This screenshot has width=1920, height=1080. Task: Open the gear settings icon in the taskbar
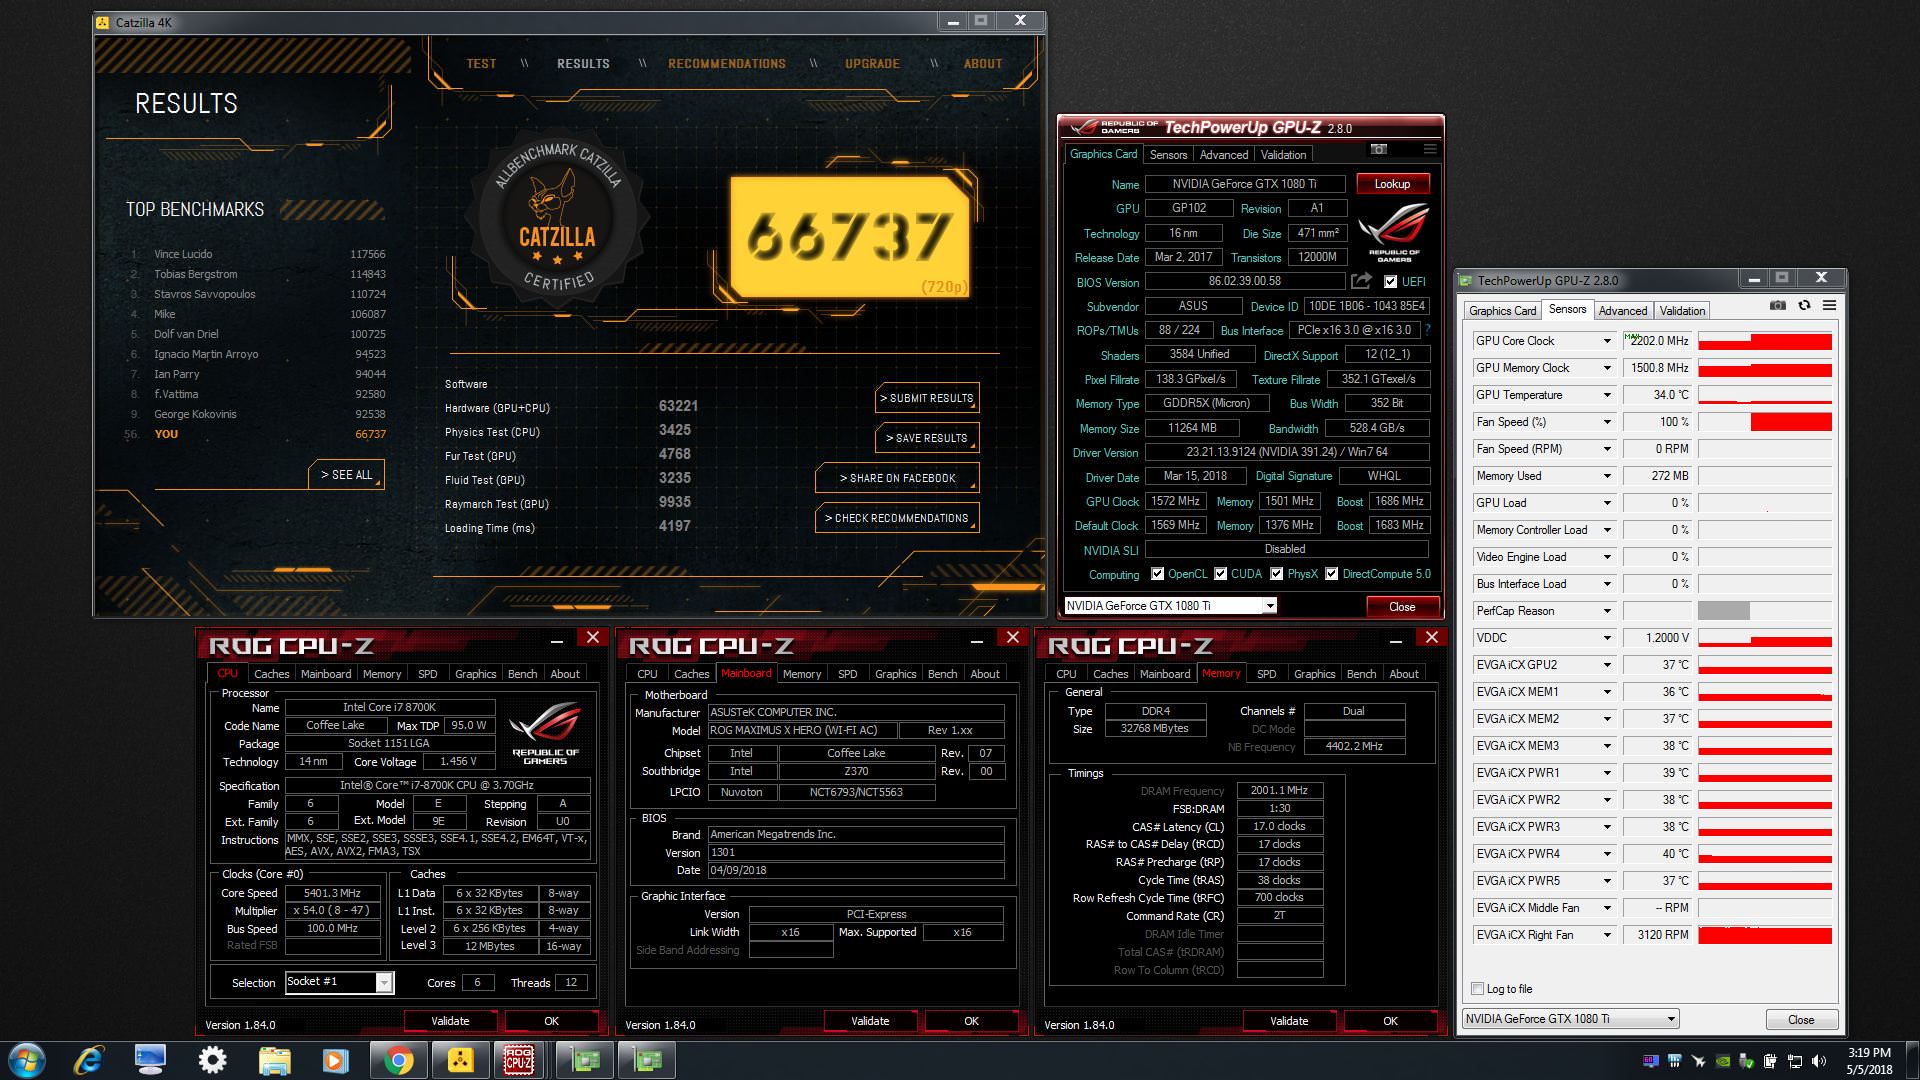pos(212,1060)
